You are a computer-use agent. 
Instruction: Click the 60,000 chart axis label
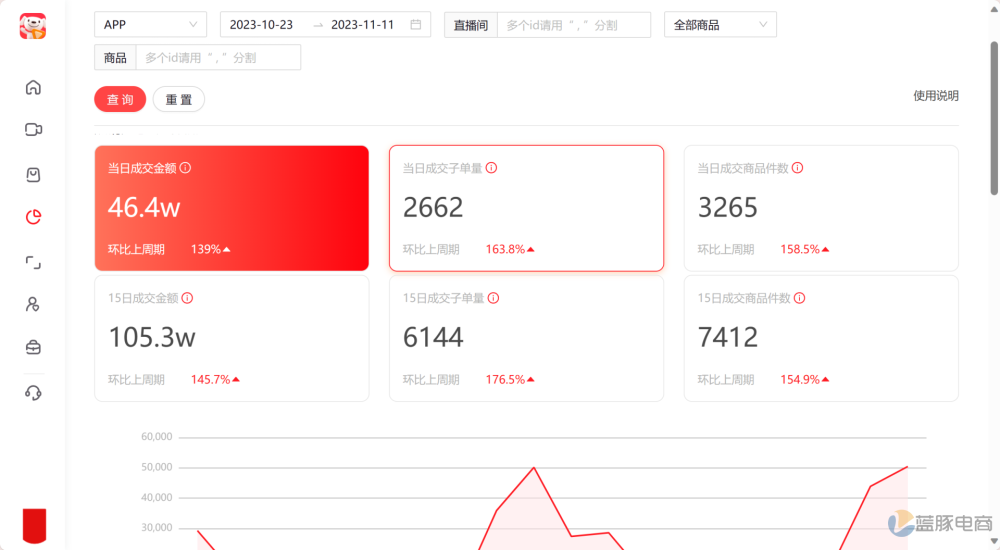156,436
